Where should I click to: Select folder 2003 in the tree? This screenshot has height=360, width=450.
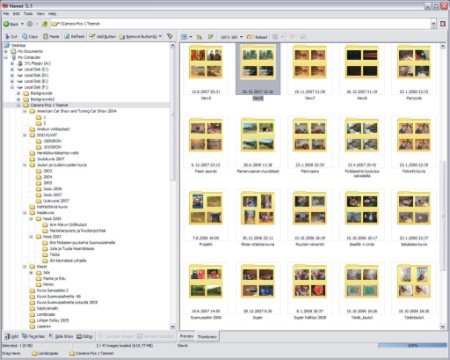click(x=48, y=171)
